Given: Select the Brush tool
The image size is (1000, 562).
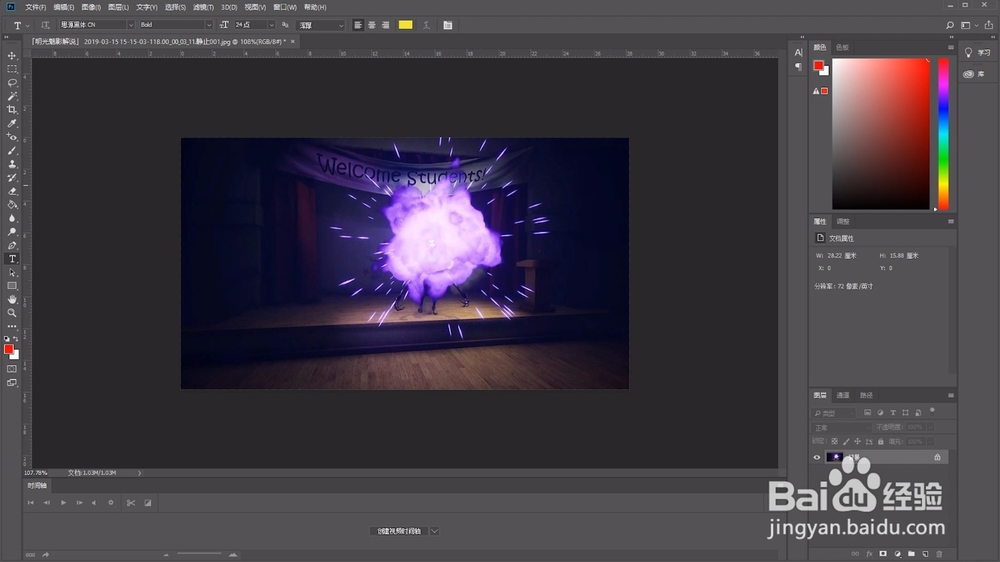Looking at the screenshot, I should point(12,151).
